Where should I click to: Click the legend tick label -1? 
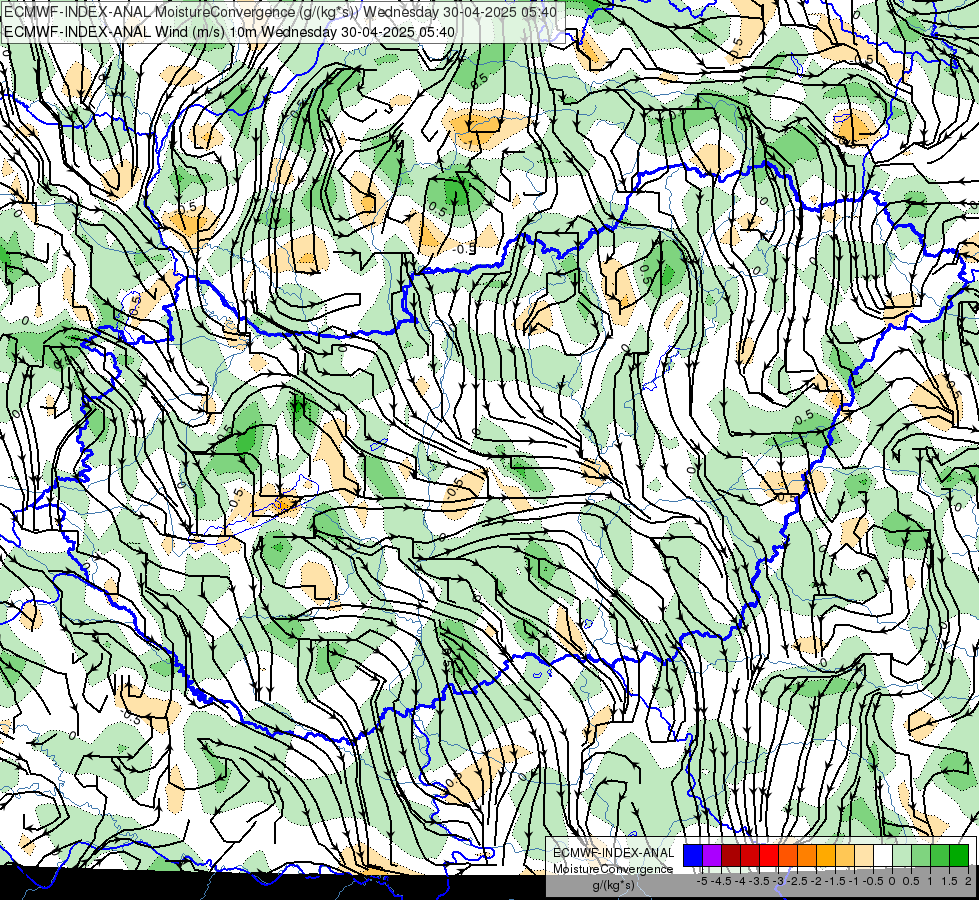[854, 881]
